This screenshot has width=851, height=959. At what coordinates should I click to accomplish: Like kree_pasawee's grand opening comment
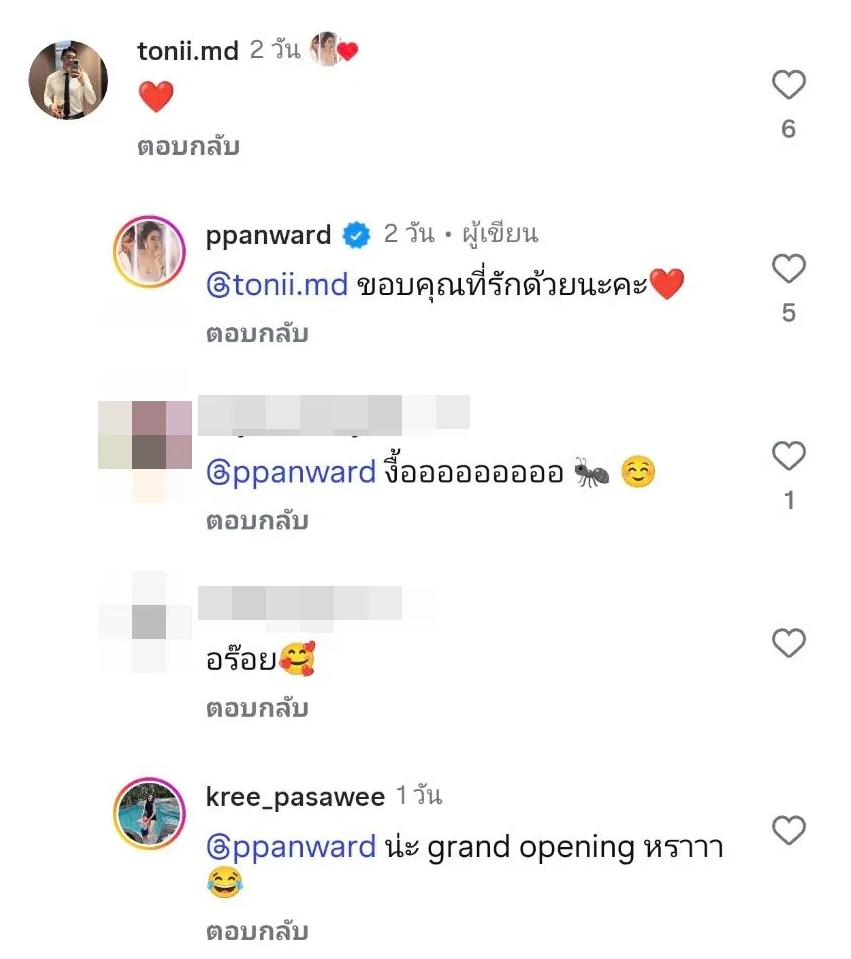pos(789,830)
